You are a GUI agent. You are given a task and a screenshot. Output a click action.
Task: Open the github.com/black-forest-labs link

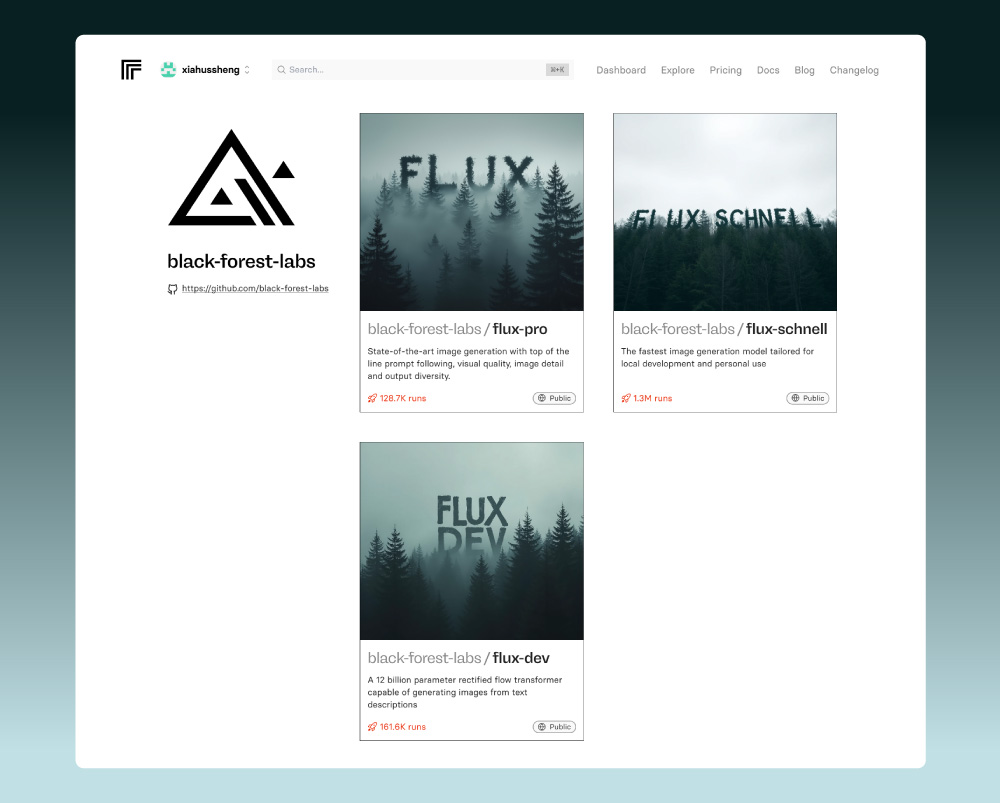pyautogui.click(x=255, y=288)
